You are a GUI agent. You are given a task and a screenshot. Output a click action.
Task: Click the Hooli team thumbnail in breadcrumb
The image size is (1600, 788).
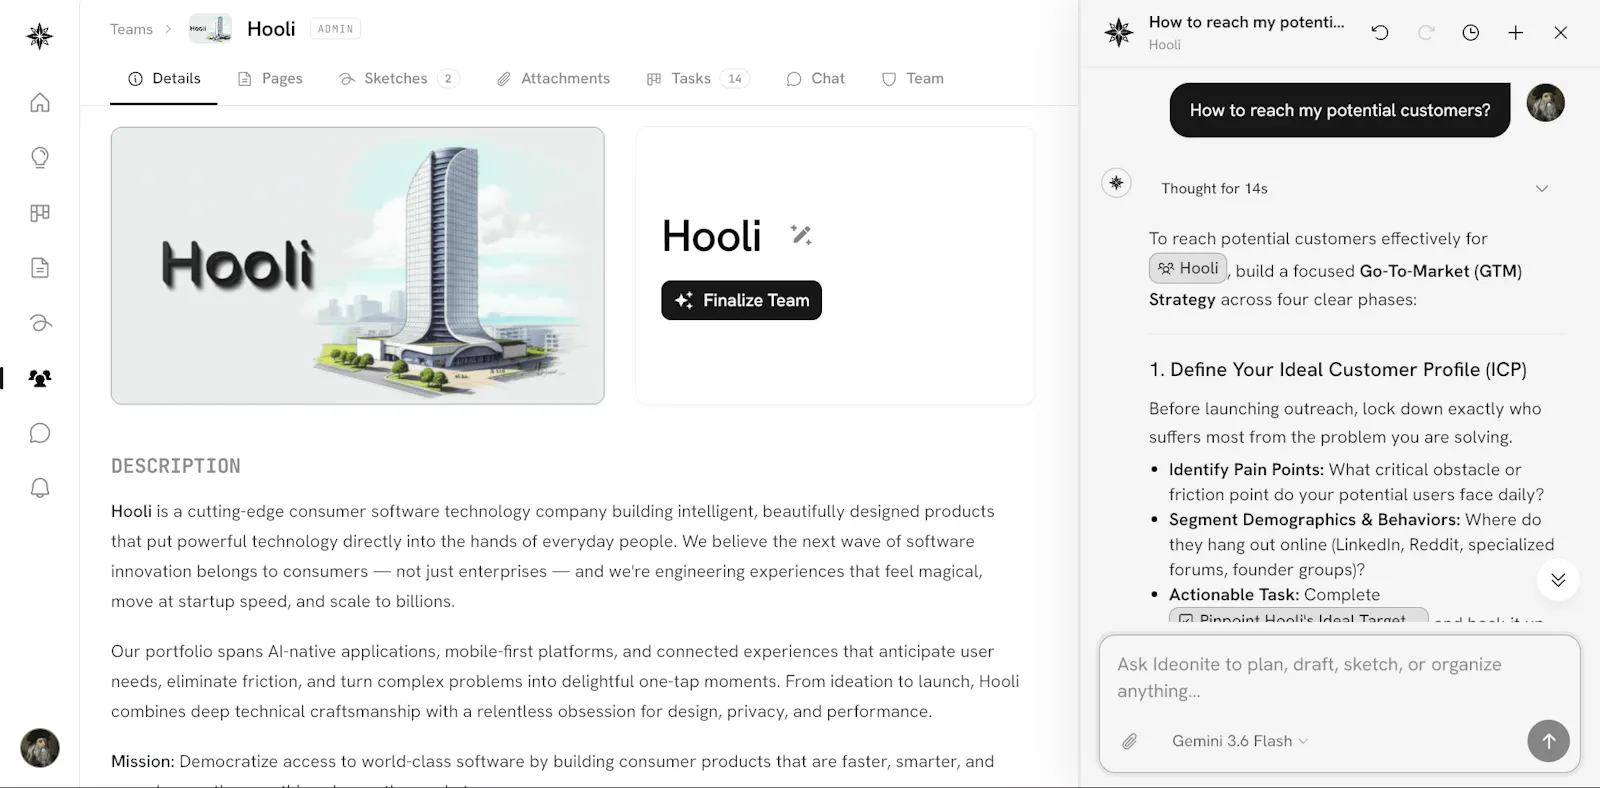click(x=210, y=28)
